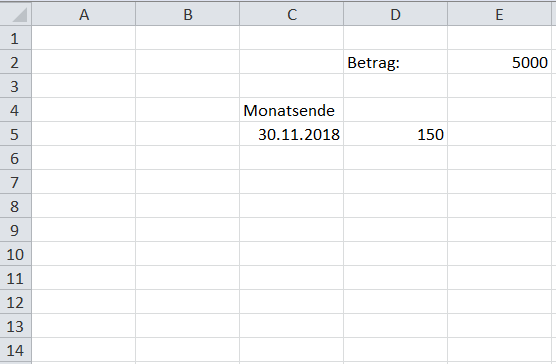556x364 pixels.
Task: Select row 1 header
Action: 16,38
